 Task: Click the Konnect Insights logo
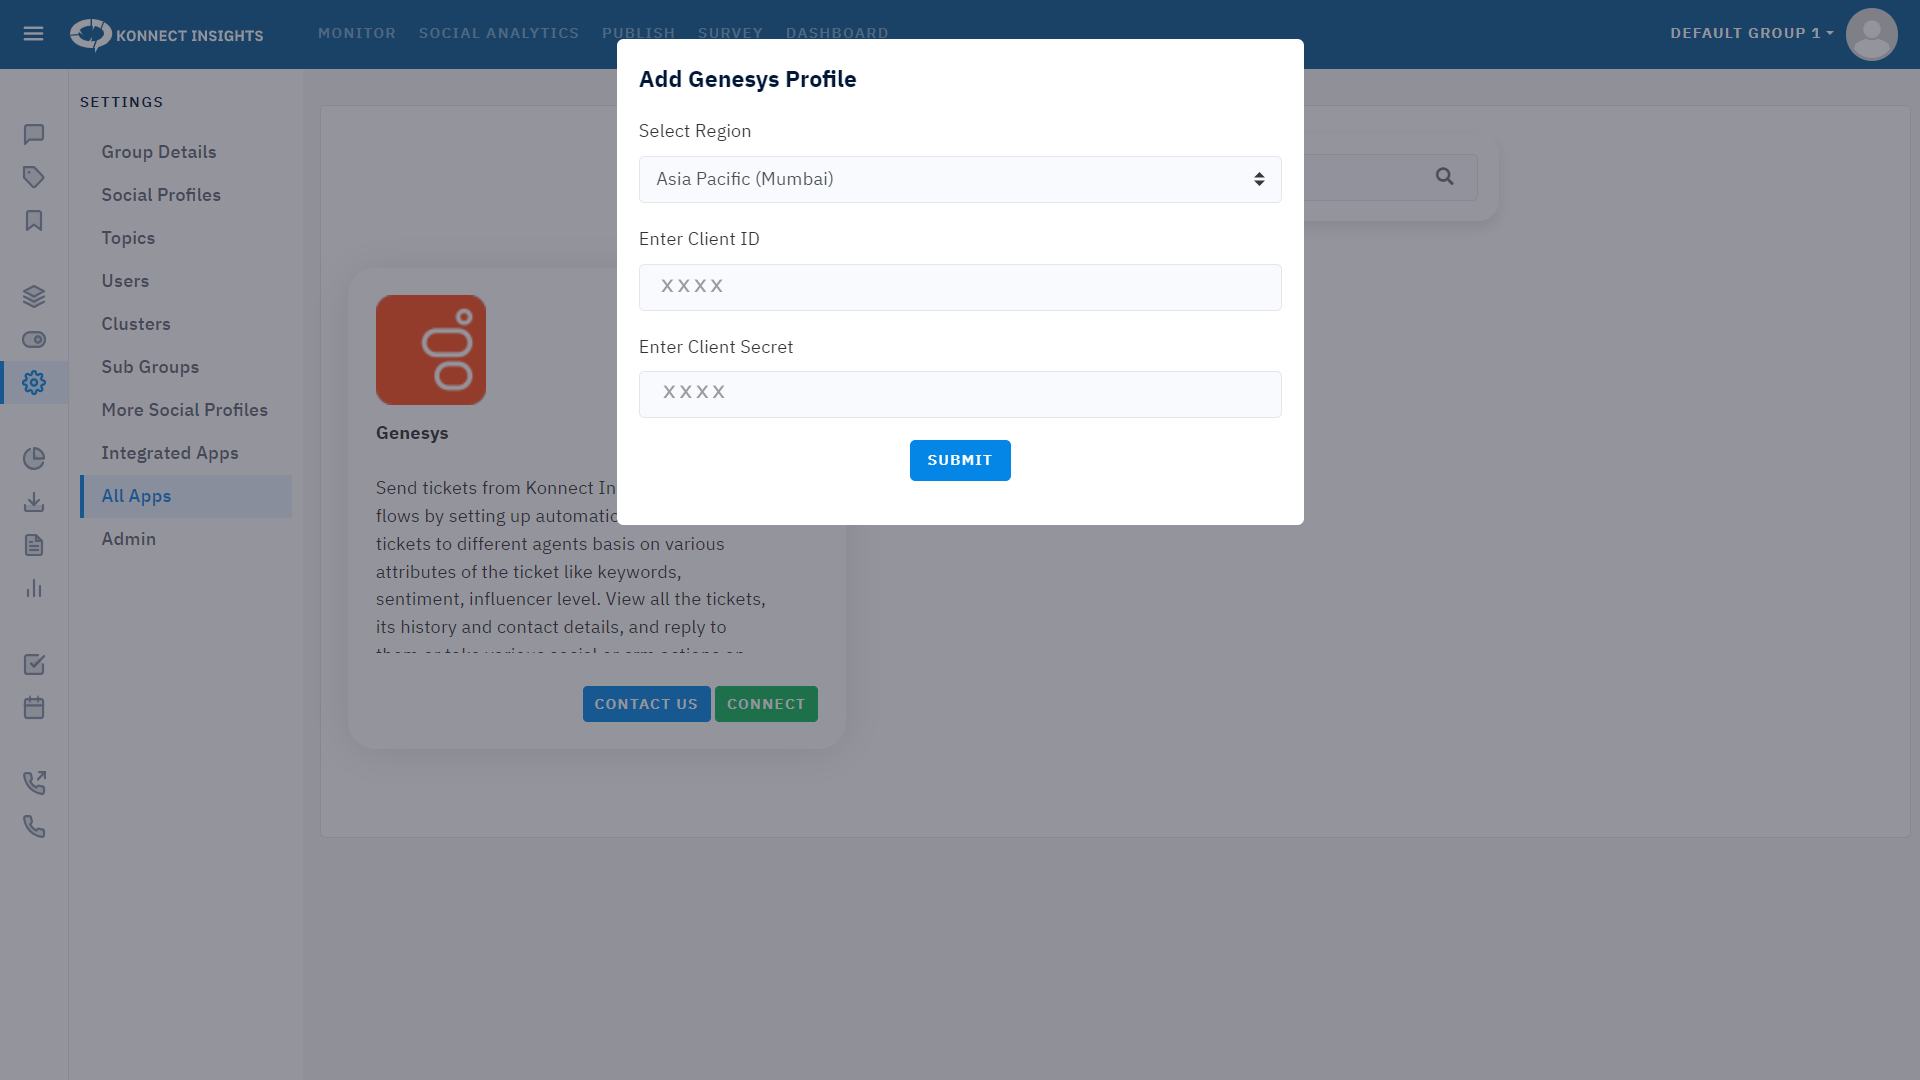tap(166, 35)
